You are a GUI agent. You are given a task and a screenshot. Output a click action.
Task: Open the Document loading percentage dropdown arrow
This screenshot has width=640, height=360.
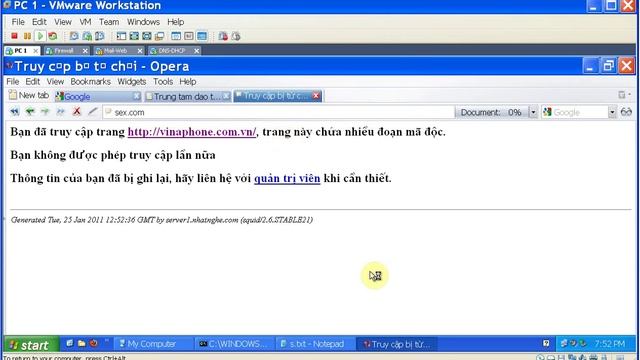pos(533,112)
